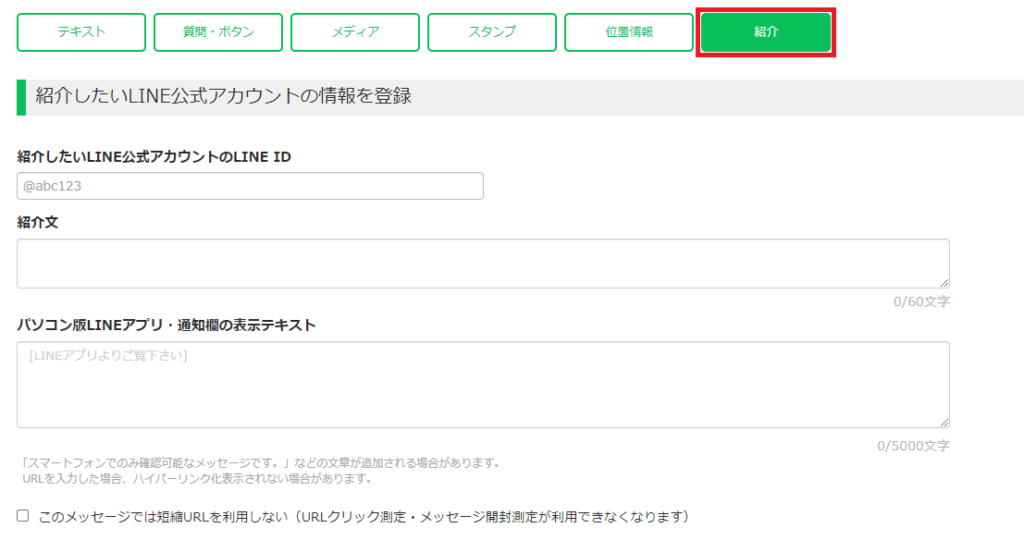Click the 0/60文字 counter
This screenshot has height=553, width=1024.
(921, 302)
